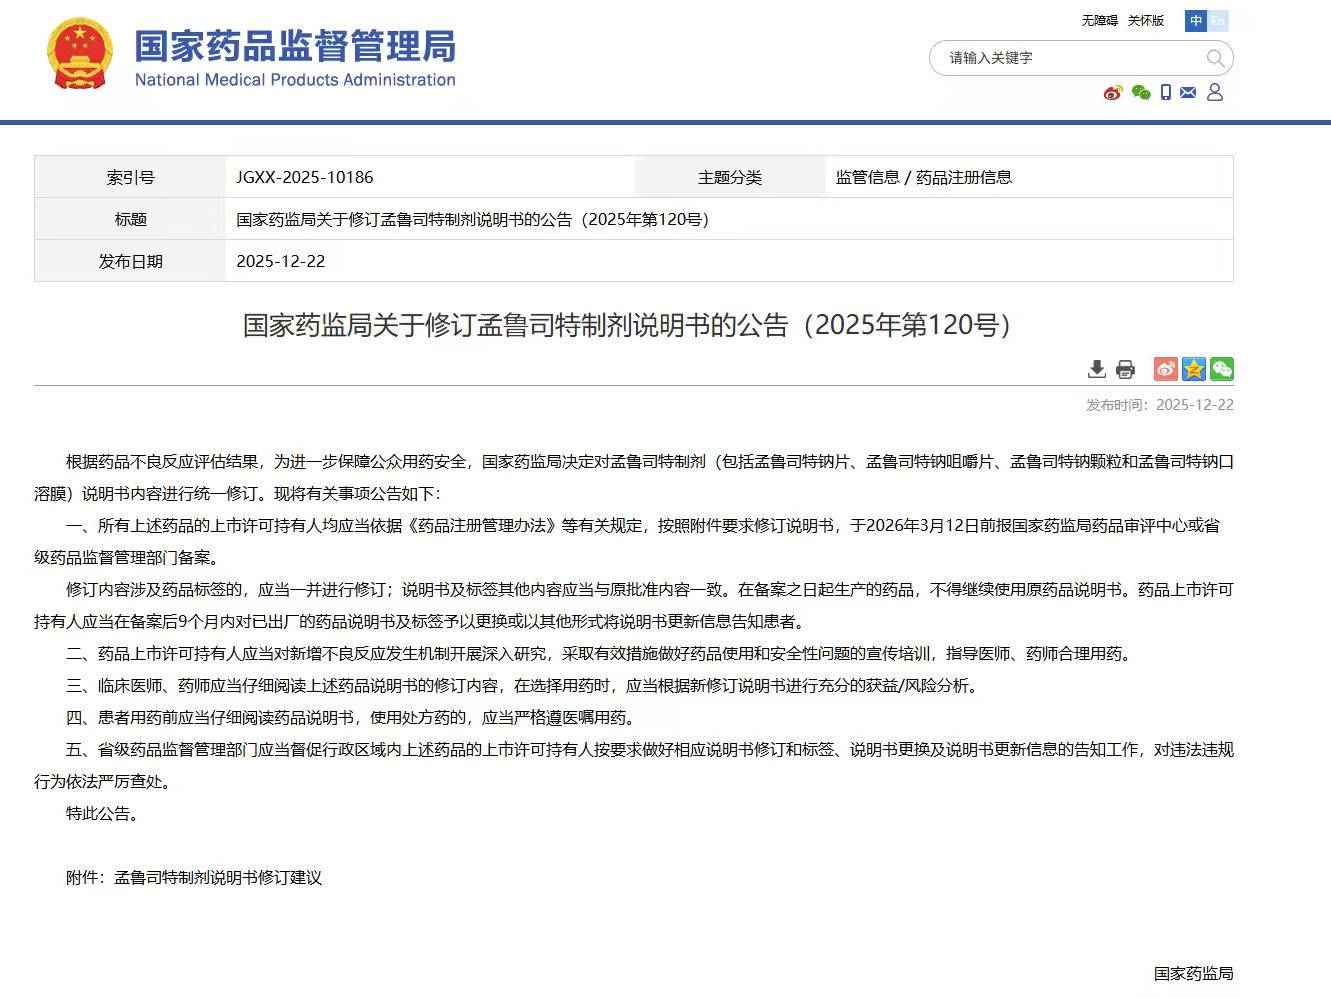The height and width of the screenshot is (998, 1331).
Task: Open attachment 孟鲁司特制剂说明书修订建议
Action: click(218, 878)
